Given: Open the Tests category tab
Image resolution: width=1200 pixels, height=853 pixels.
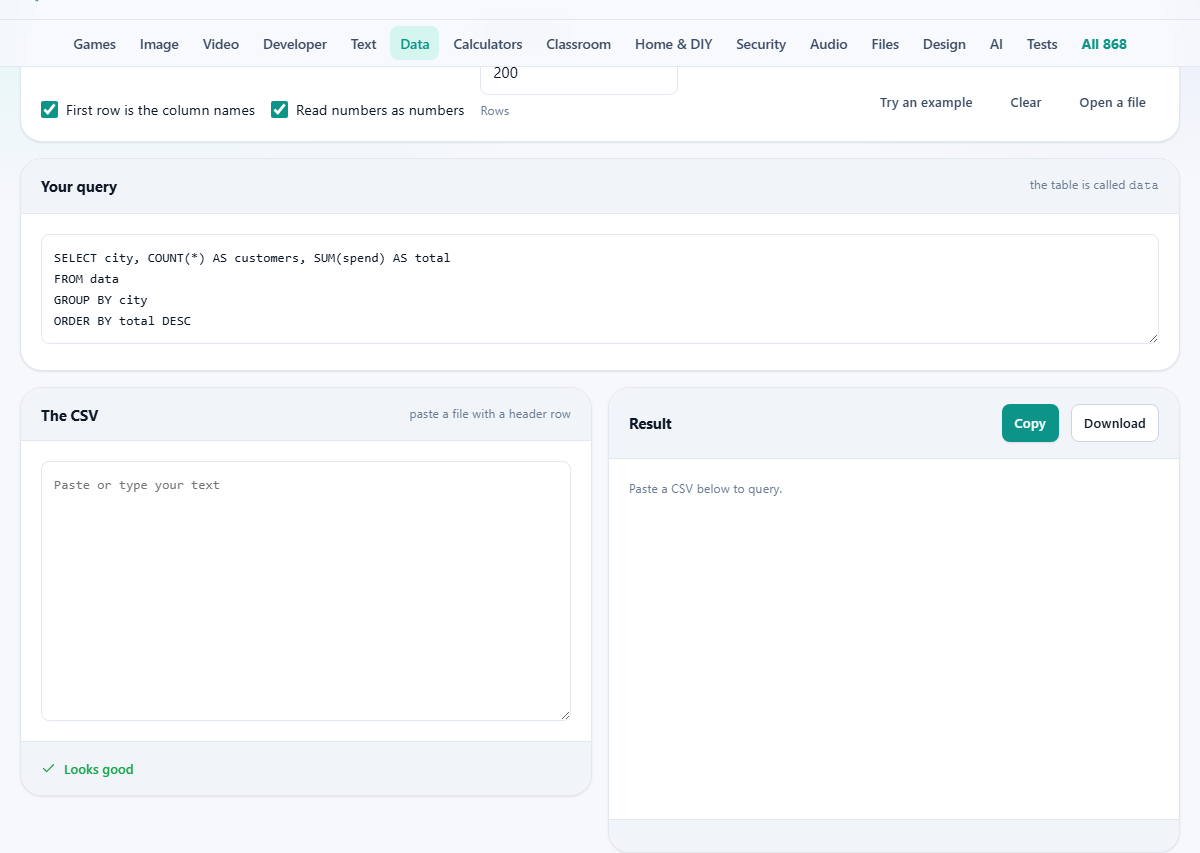Looking at the screenshot, I should (x=1042, y=44).
